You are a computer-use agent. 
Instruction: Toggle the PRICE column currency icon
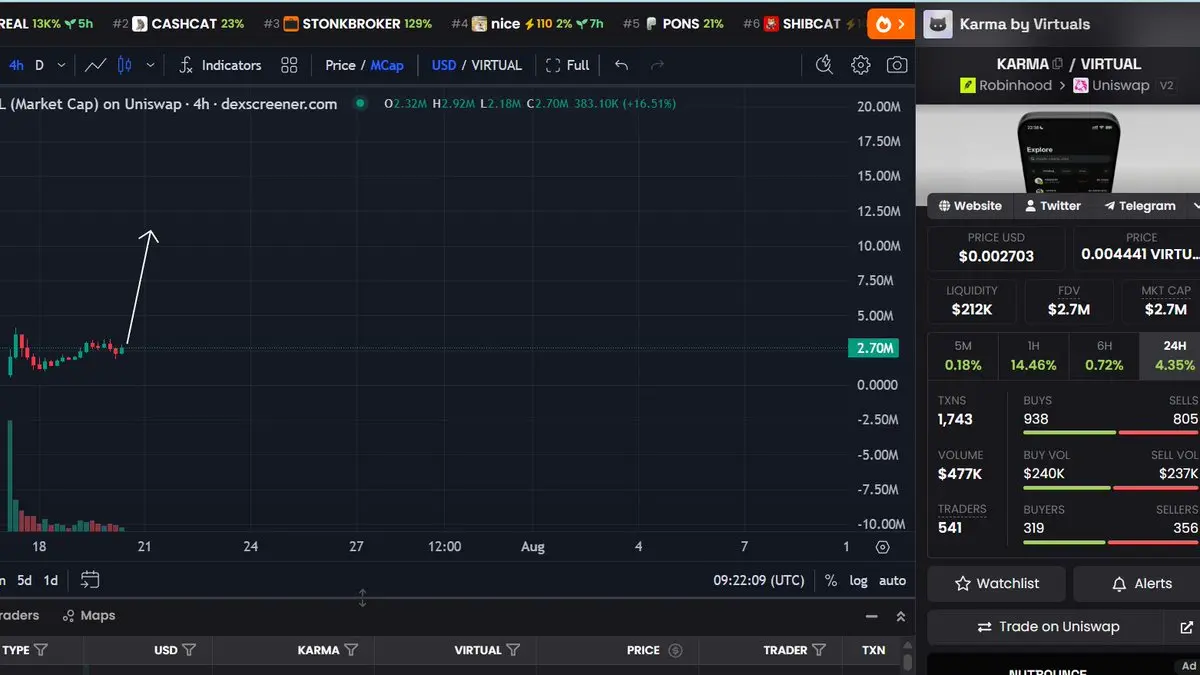(x=675, y=650)
